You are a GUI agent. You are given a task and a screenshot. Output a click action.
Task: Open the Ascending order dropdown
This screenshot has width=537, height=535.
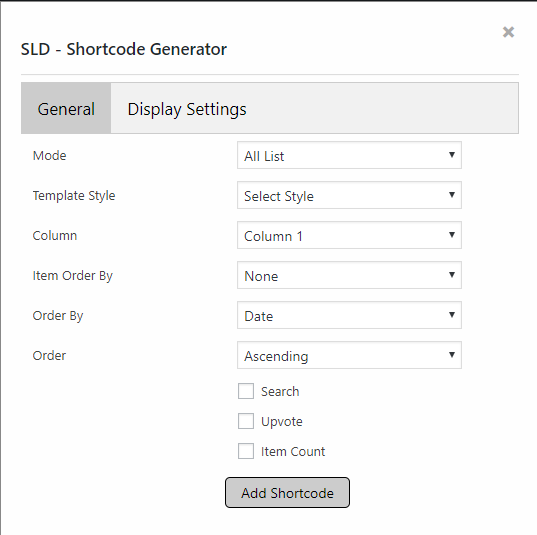pos(349,355)
